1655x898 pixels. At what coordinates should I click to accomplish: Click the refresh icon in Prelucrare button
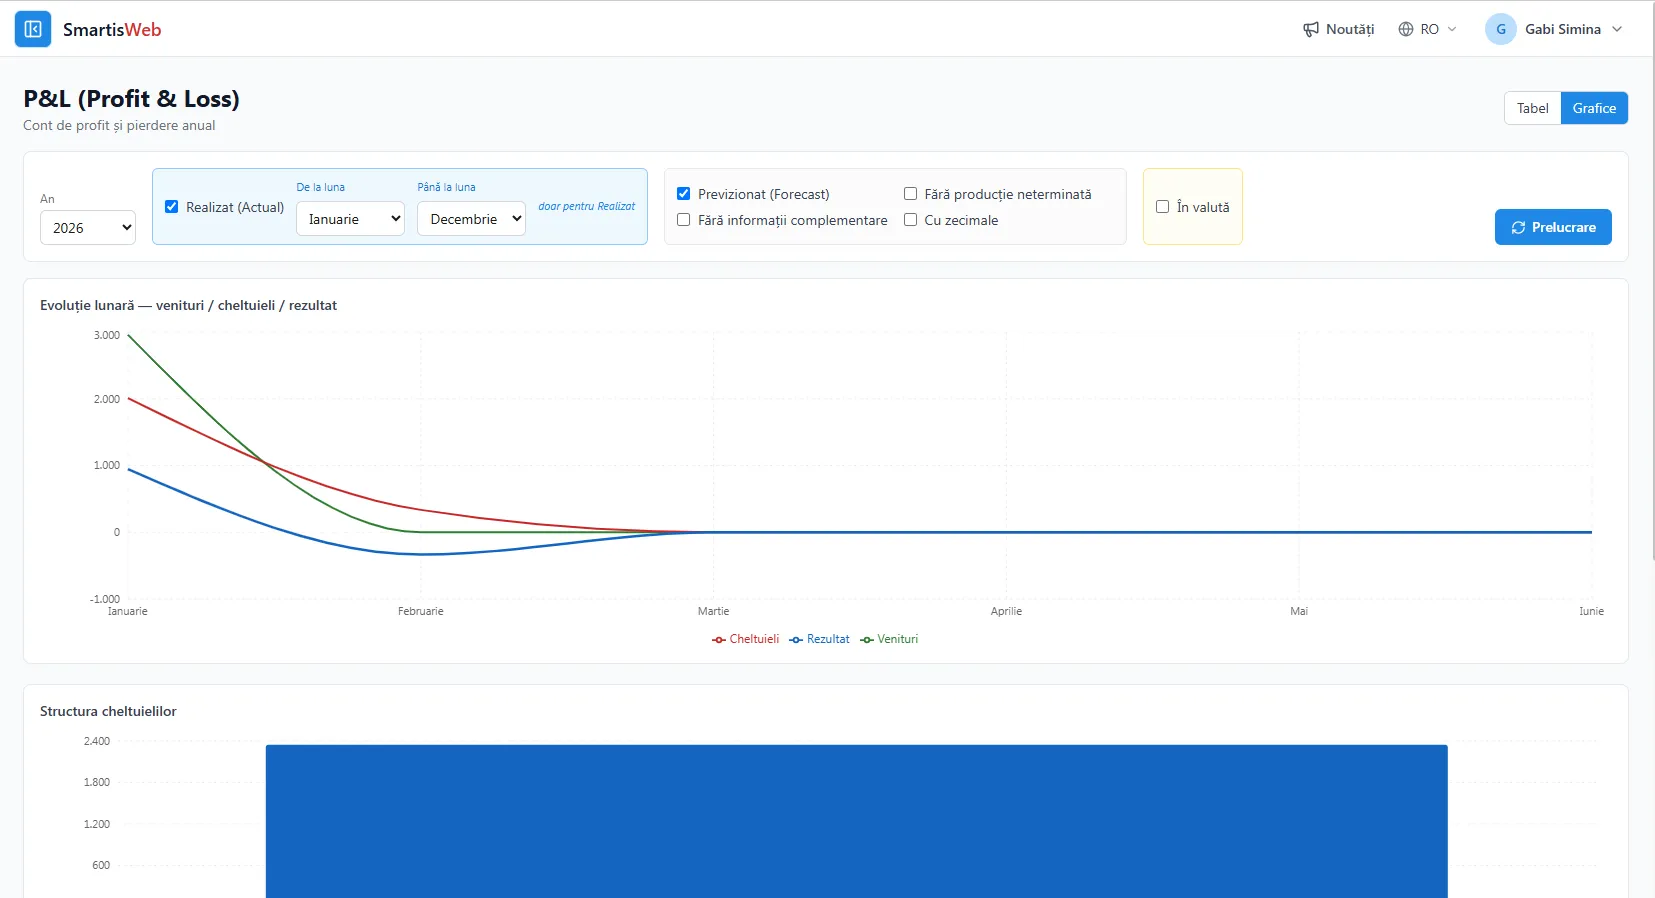point(1518,228)
